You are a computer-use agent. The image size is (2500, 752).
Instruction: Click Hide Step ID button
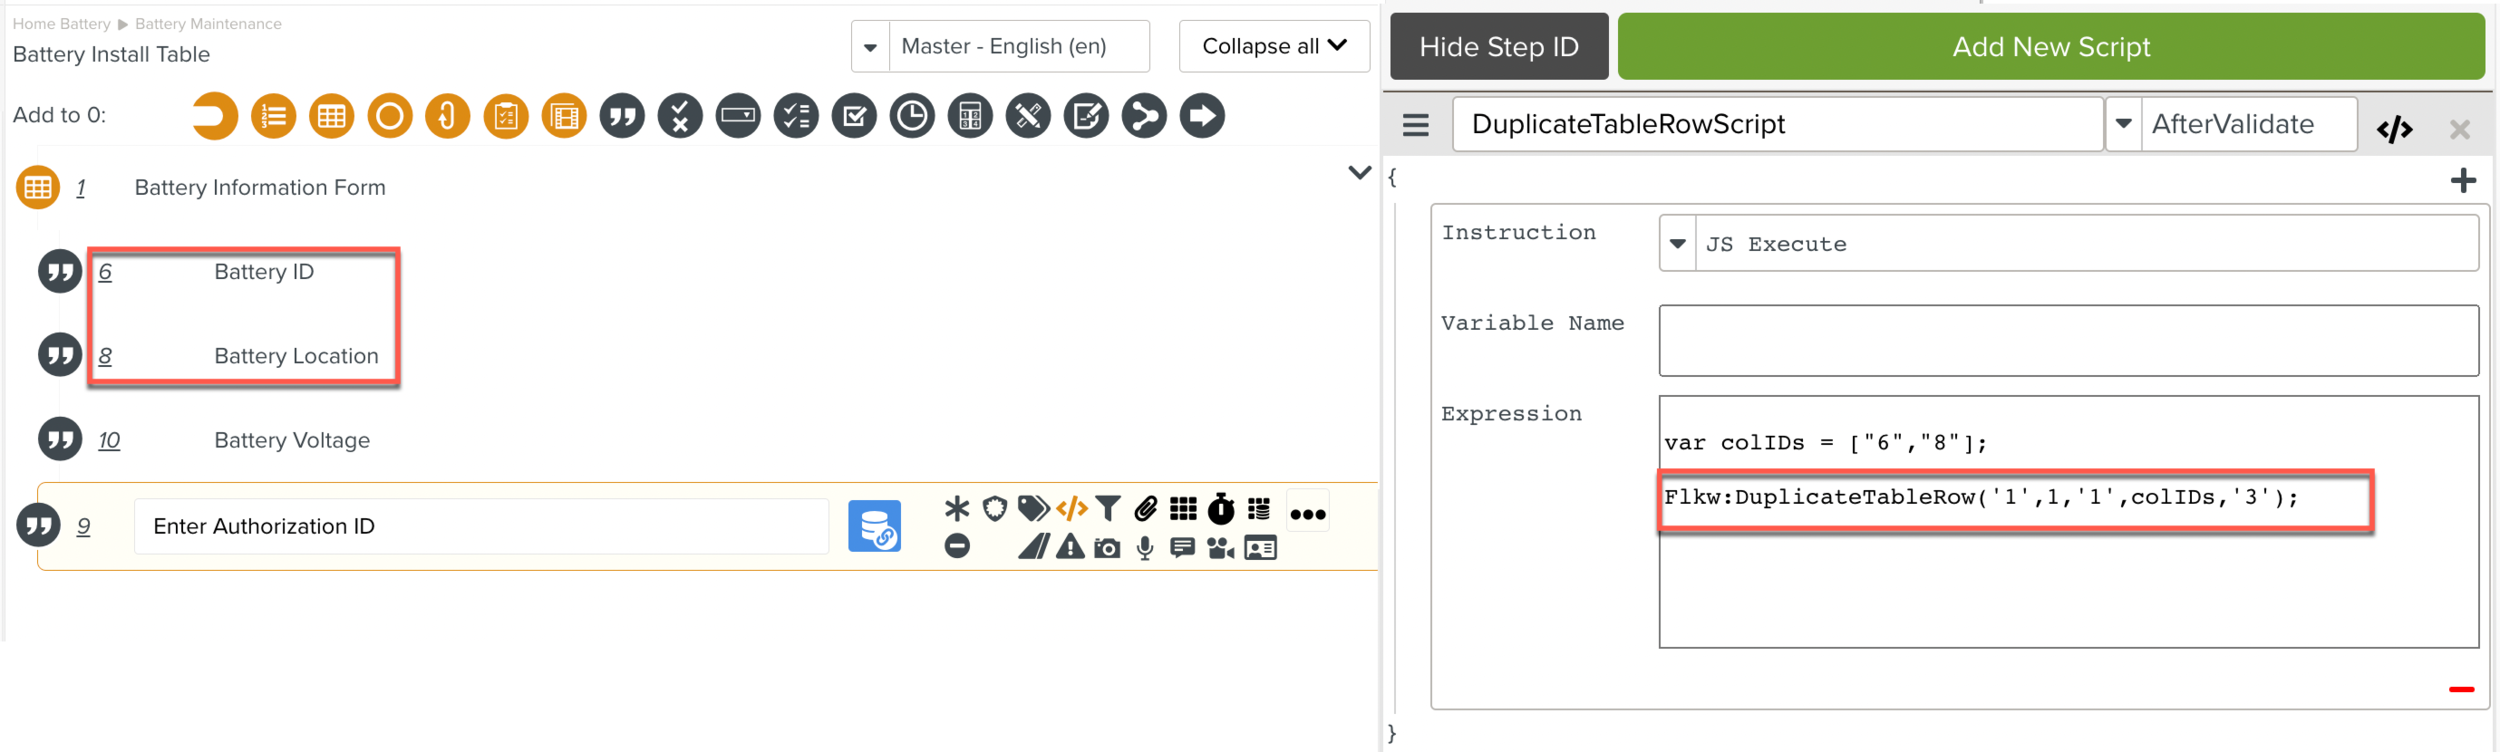(x=1498, y=47)
